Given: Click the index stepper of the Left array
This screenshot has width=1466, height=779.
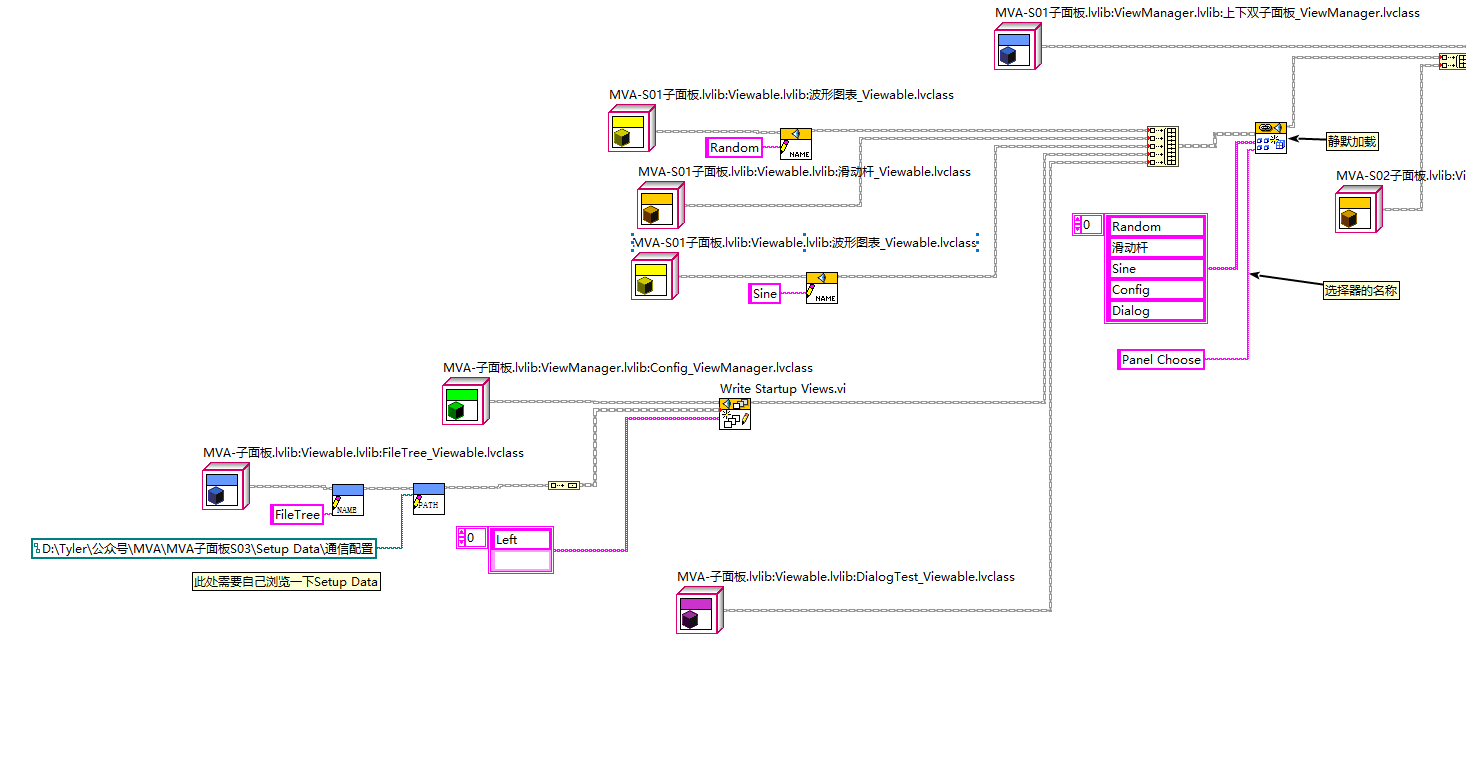Looking at the screenshot, I should click(461, 538).
